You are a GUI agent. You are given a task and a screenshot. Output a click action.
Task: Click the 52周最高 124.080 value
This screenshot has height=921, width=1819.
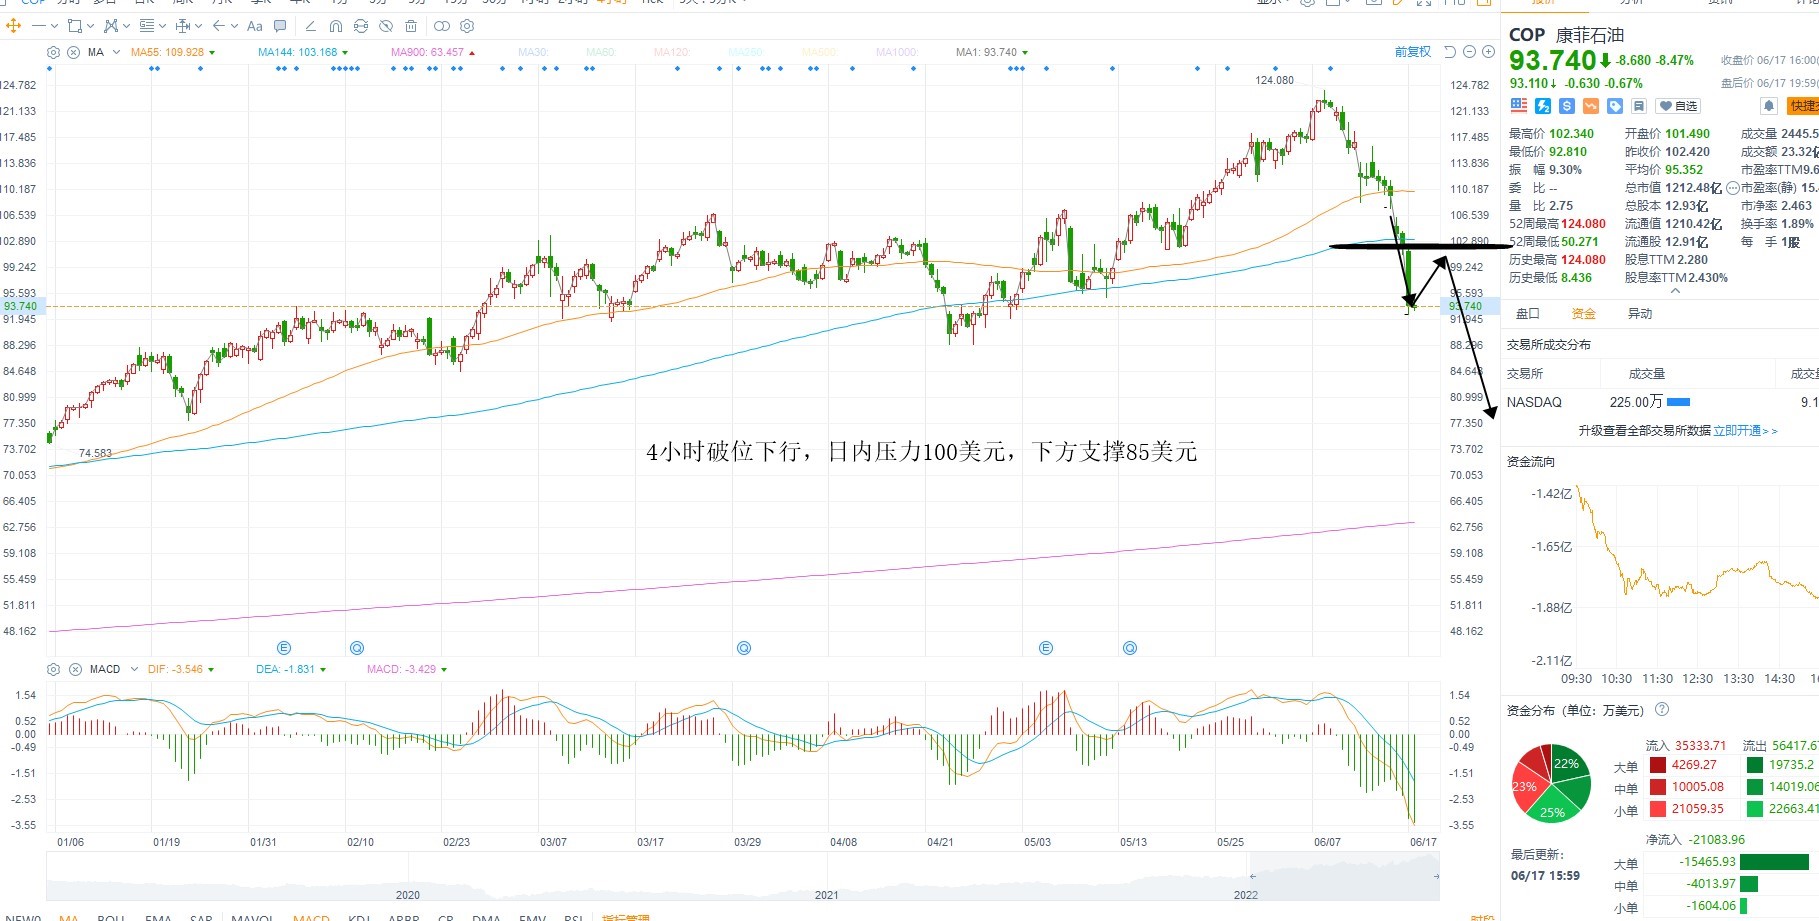(1583, 224)
